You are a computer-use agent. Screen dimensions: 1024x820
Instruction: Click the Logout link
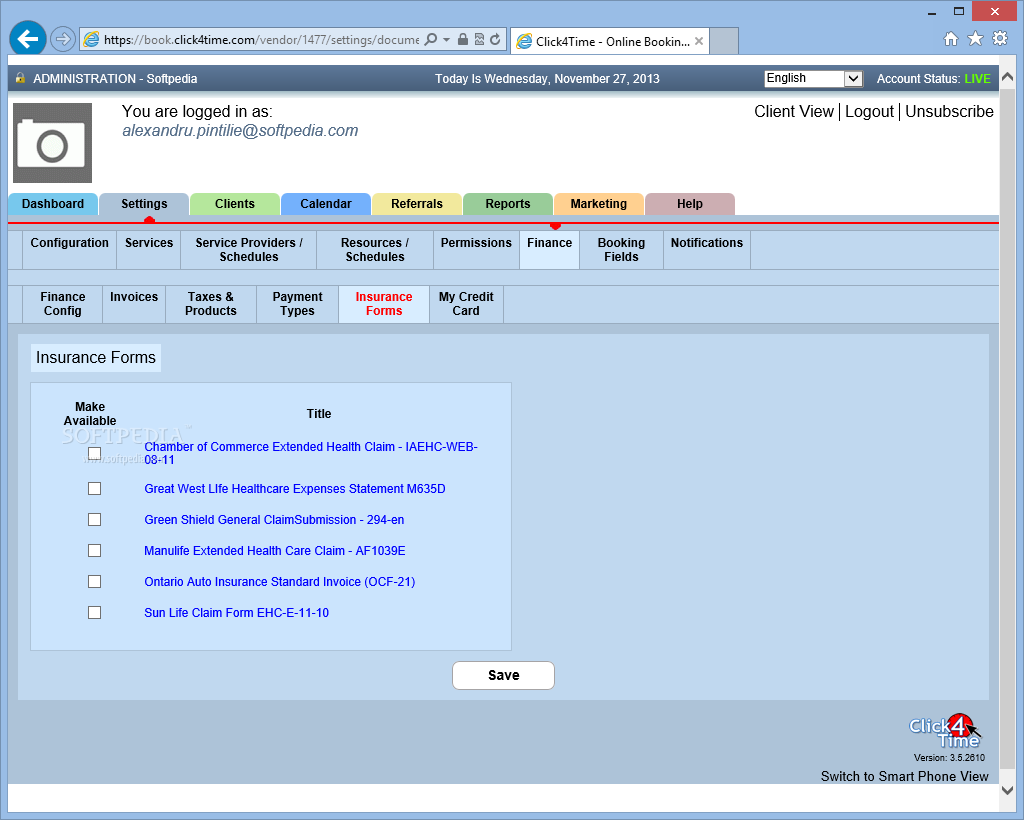(869, 112)
